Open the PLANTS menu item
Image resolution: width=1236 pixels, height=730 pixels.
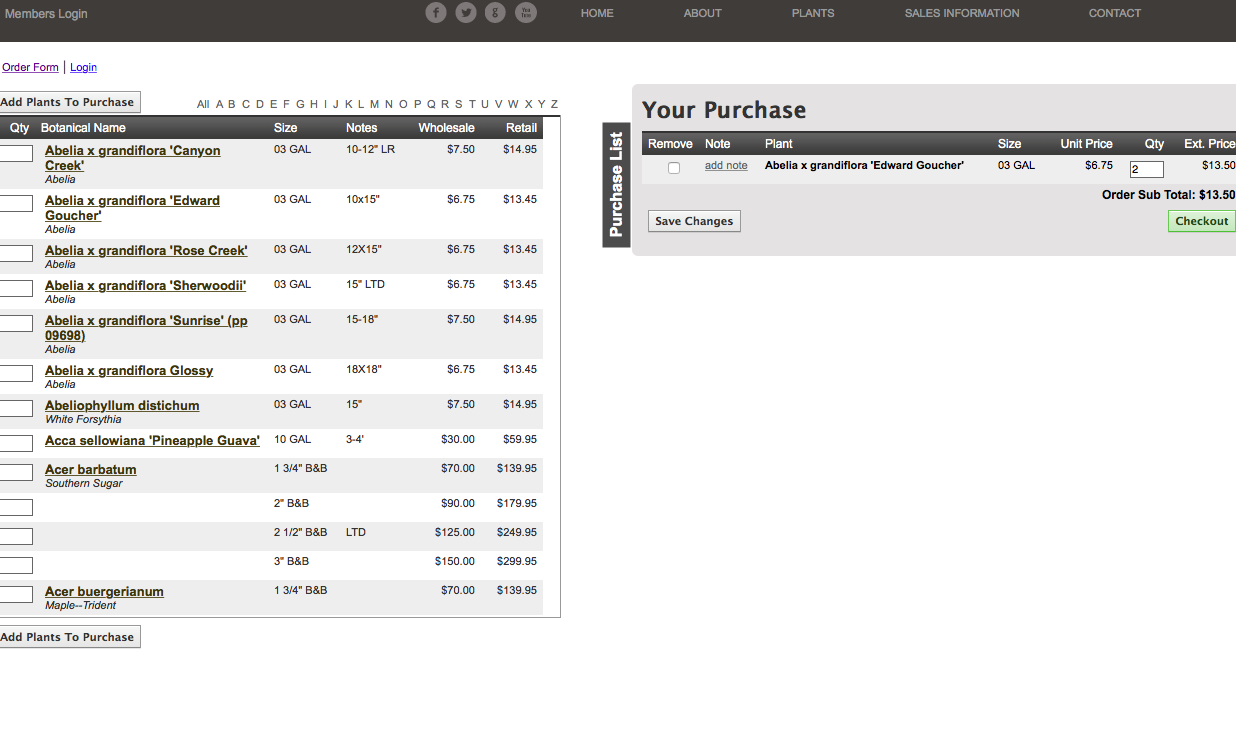[x=812, y=13]
